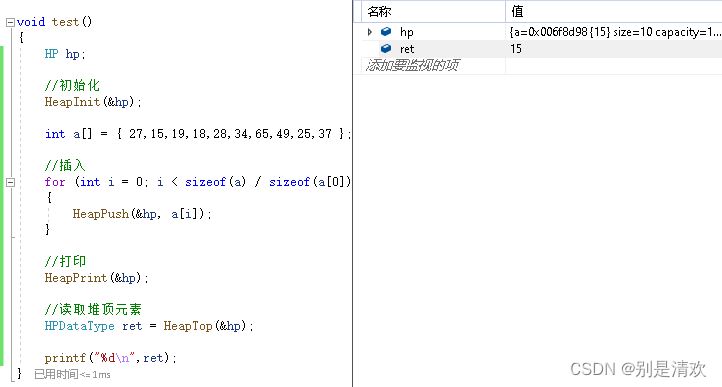Collapse the for loop code block
The height and width of the screenshot is (387, 722).
pyautogui.click(x=10, y=182)
